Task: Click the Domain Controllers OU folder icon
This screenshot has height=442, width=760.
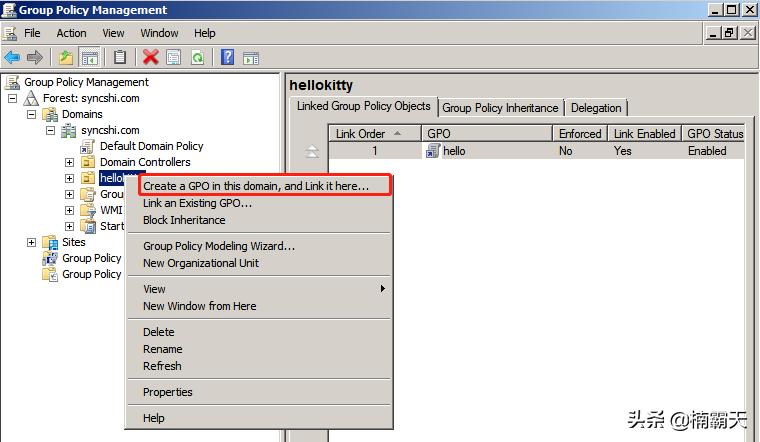Action: [x=88, y=162]
